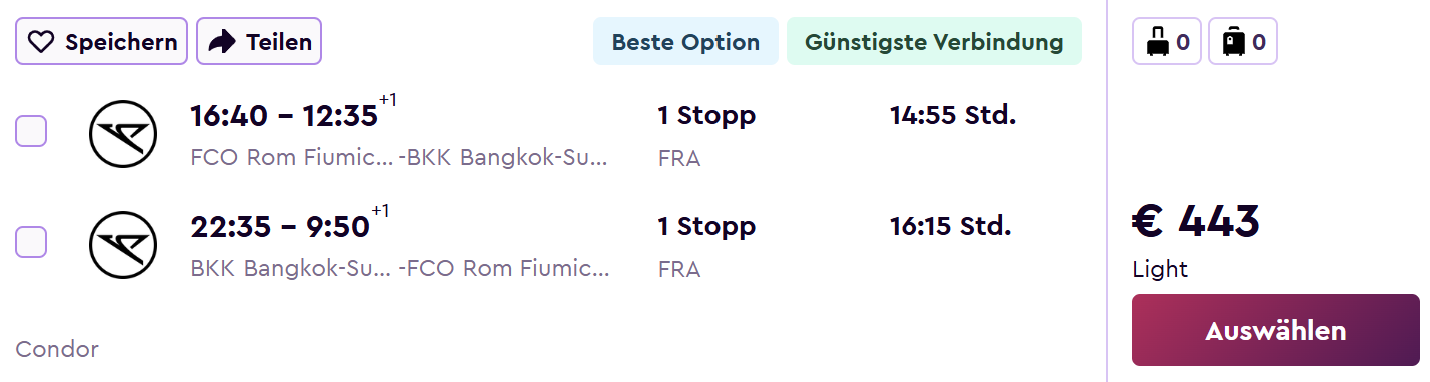Click the checked suitcase icon
Image resolution: width=1430 pixels, height=382 pixels.
tap(1234, 42)
